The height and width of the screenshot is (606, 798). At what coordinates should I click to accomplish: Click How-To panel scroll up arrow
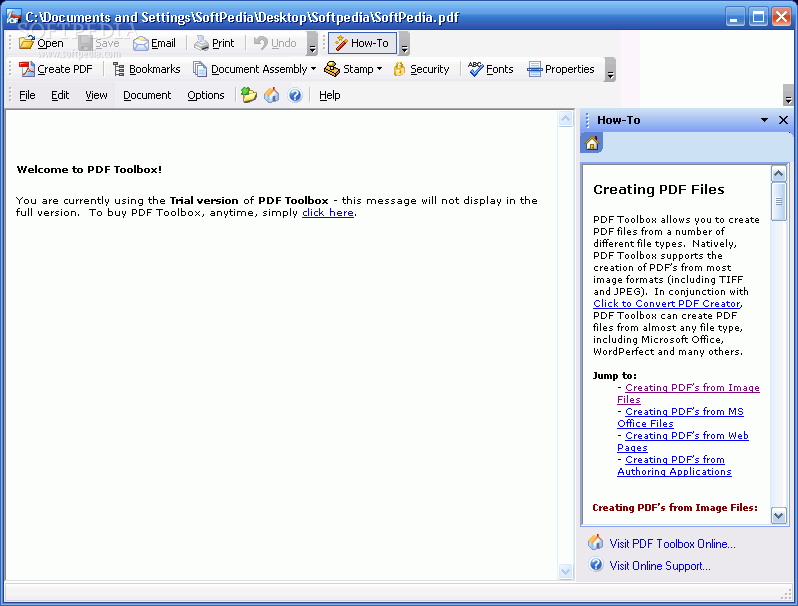click(779, 174)
